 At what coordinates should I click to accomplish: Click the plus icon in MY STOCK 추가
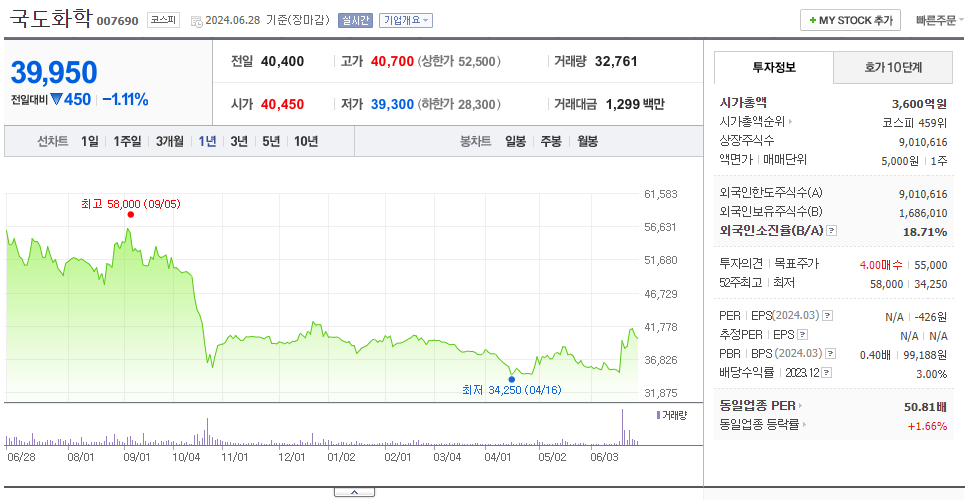click(813, 20)
